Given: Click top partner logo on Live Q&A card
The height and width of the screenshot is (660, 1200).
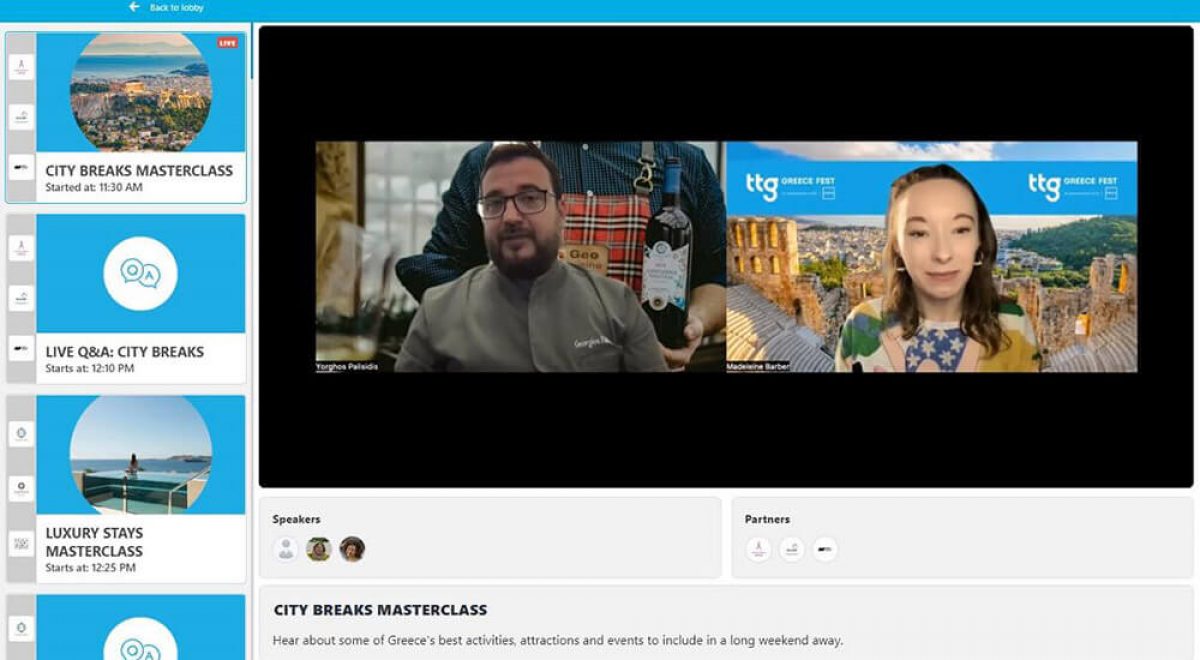Looking at the screenshot, I should (21, 248).
